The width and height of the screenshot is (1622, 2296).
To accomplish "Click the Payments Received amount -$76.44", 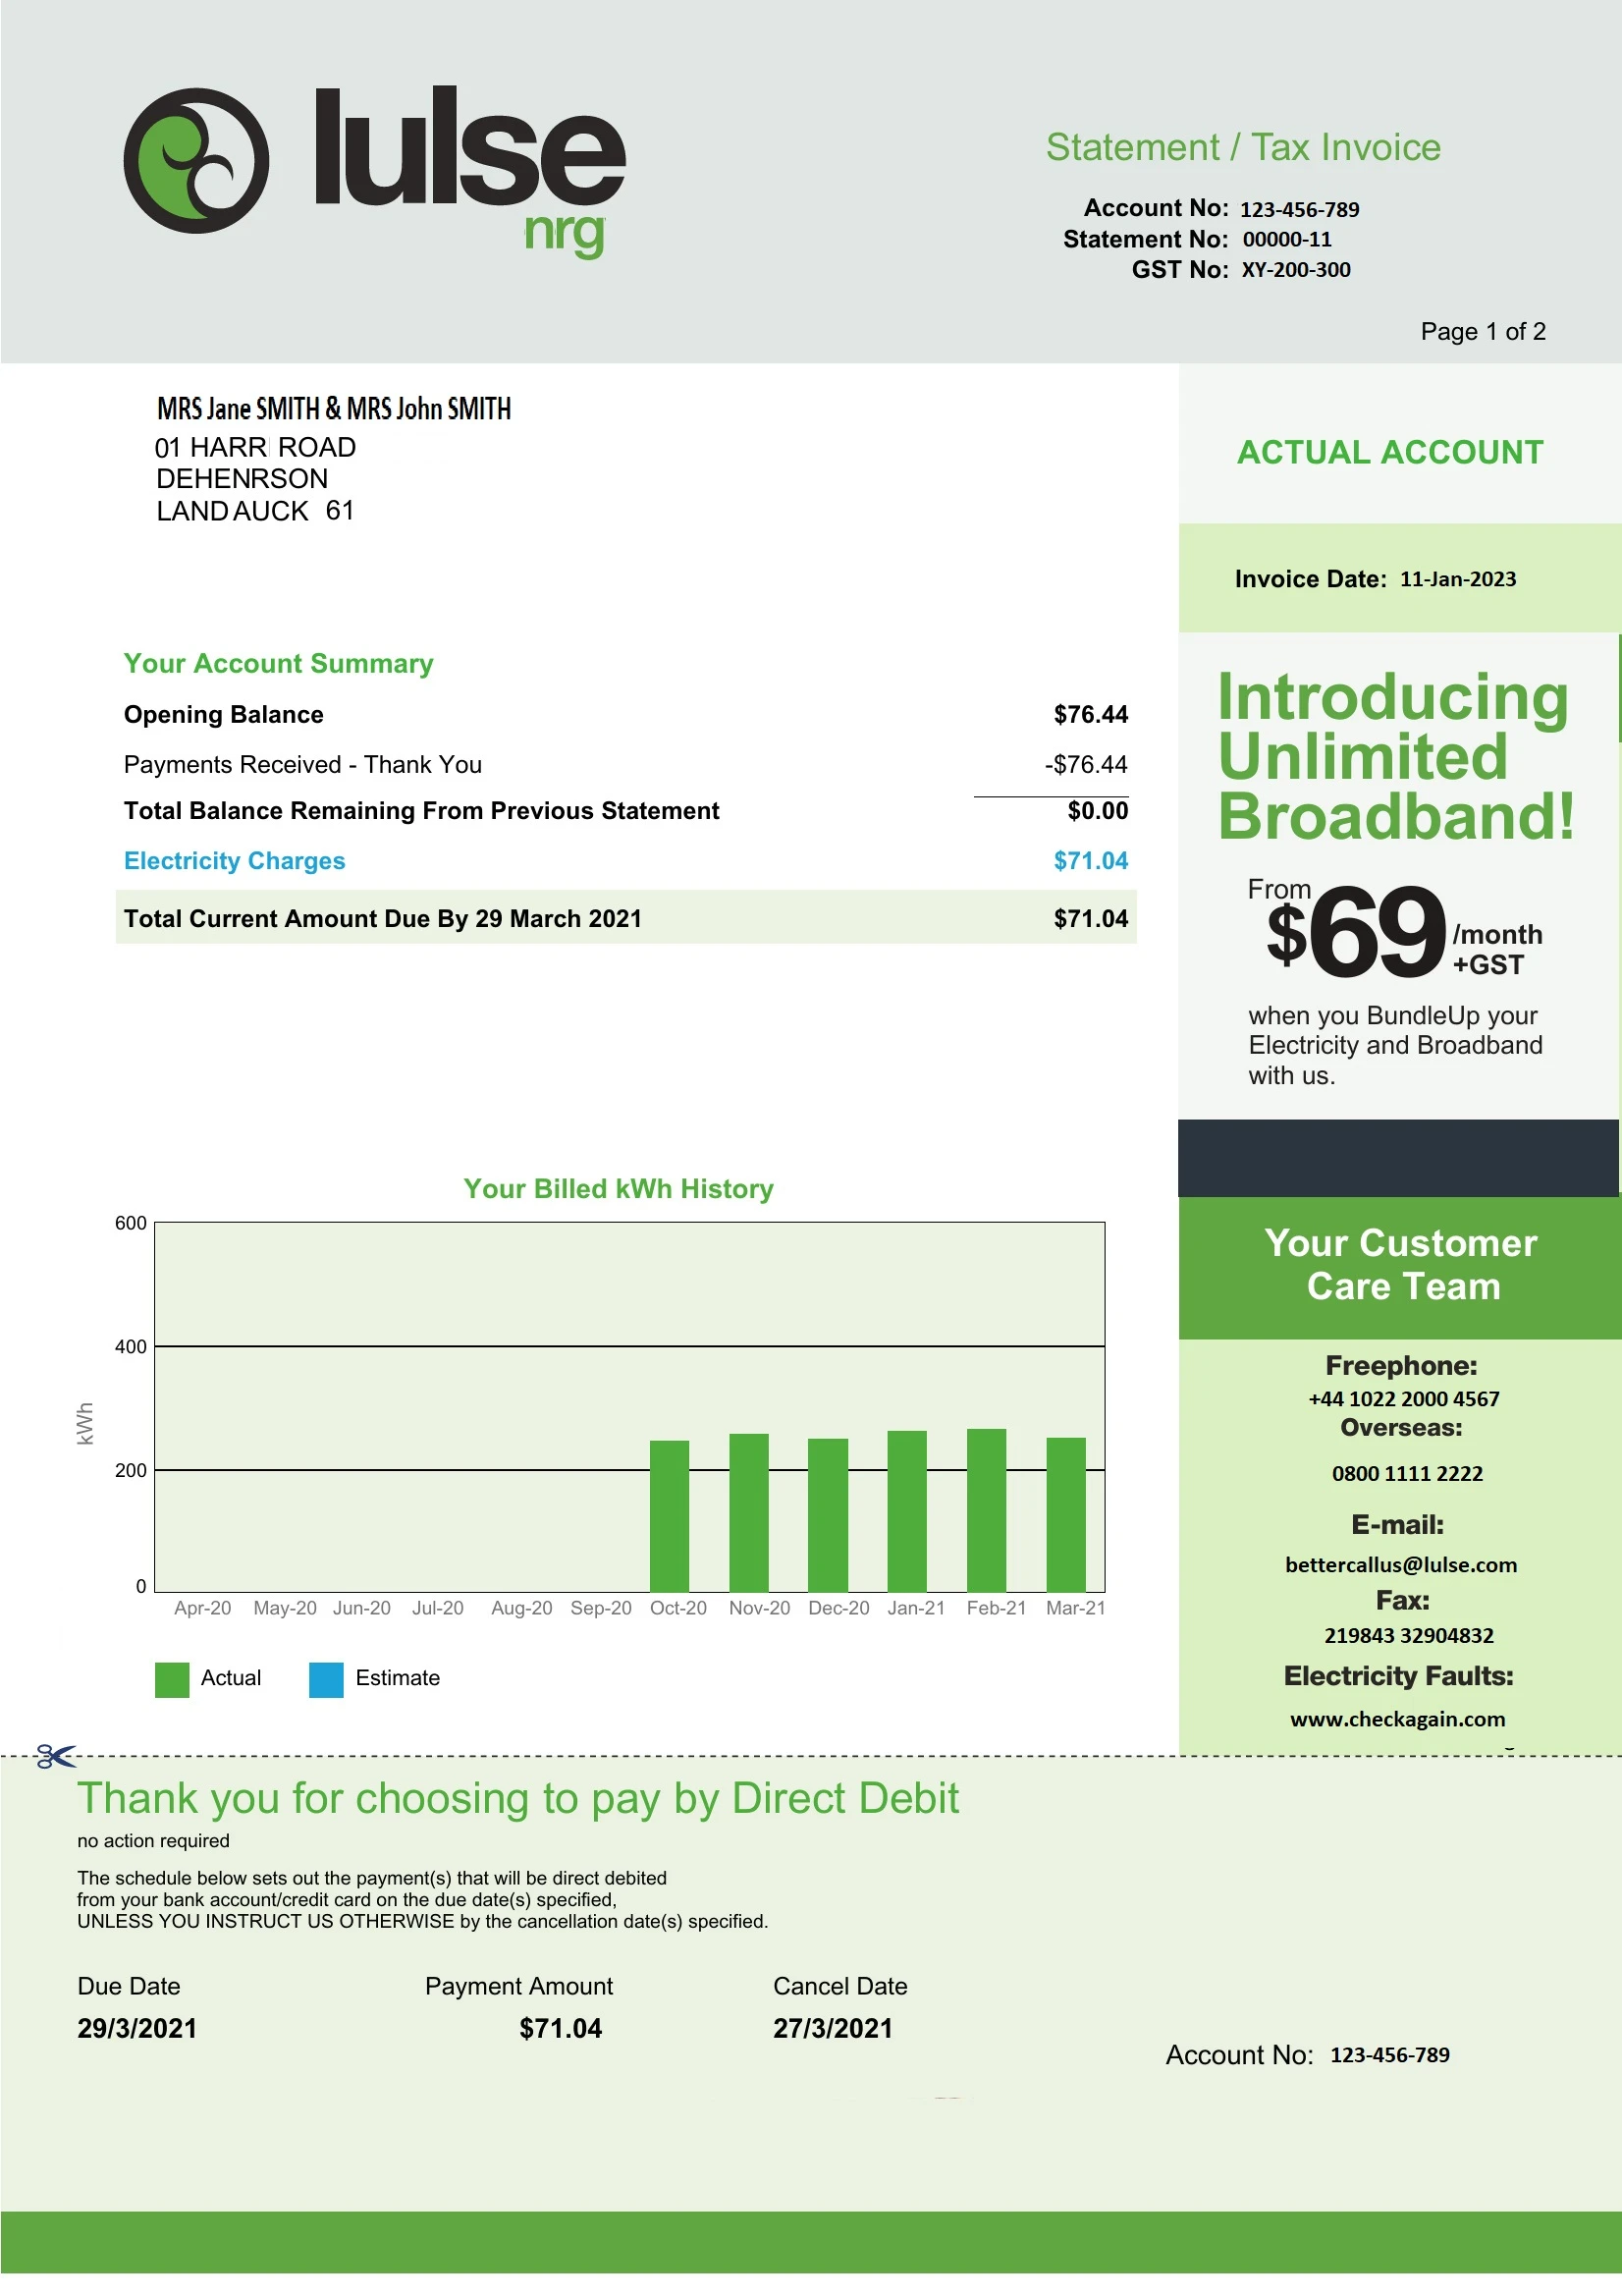I will coord(1086,765).
